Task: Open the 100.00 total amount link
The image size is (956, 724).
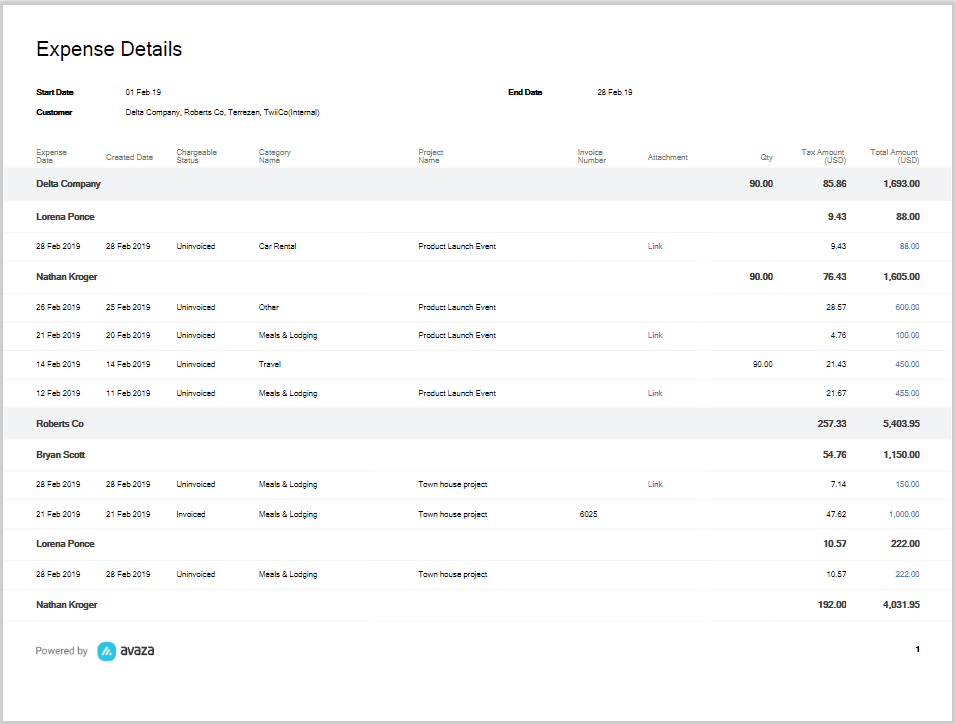Action: 907,335
